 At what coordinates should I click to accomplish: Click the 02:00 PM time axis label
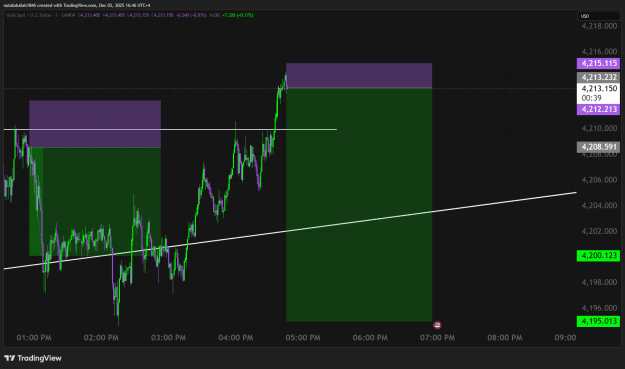click(x=101, y=338)
